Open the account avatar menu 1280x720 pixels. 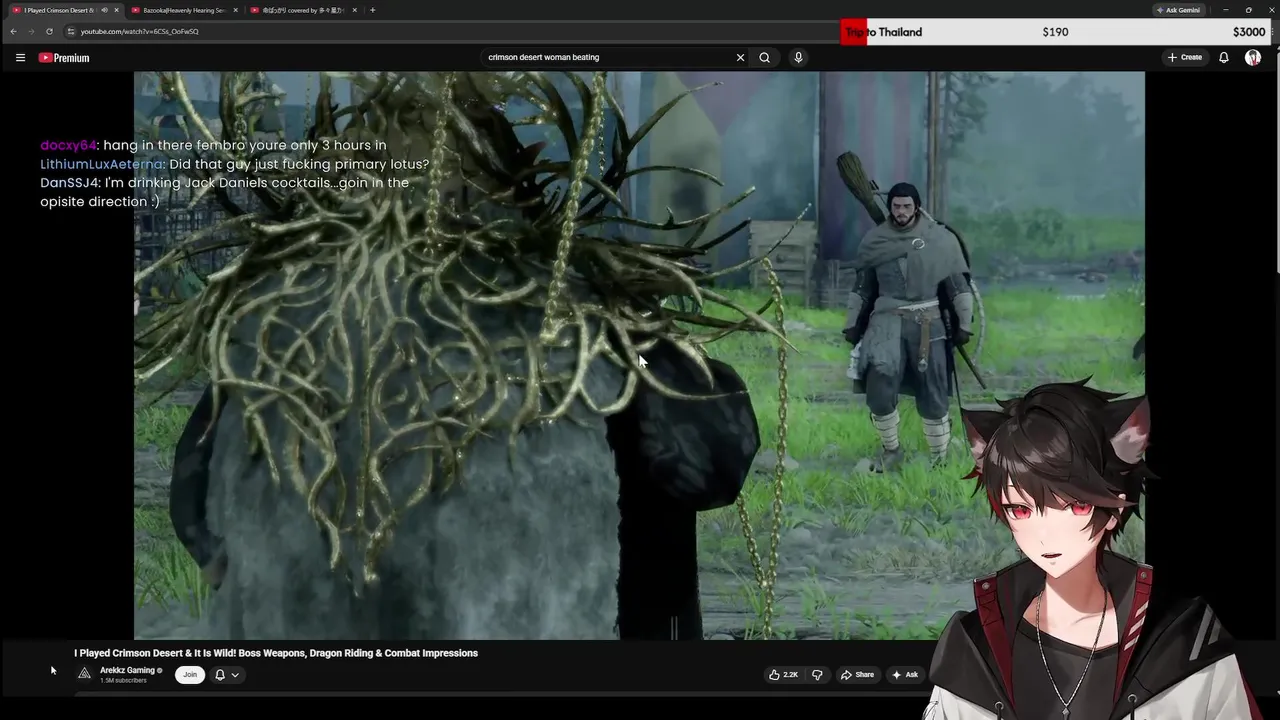(1253, 57)
